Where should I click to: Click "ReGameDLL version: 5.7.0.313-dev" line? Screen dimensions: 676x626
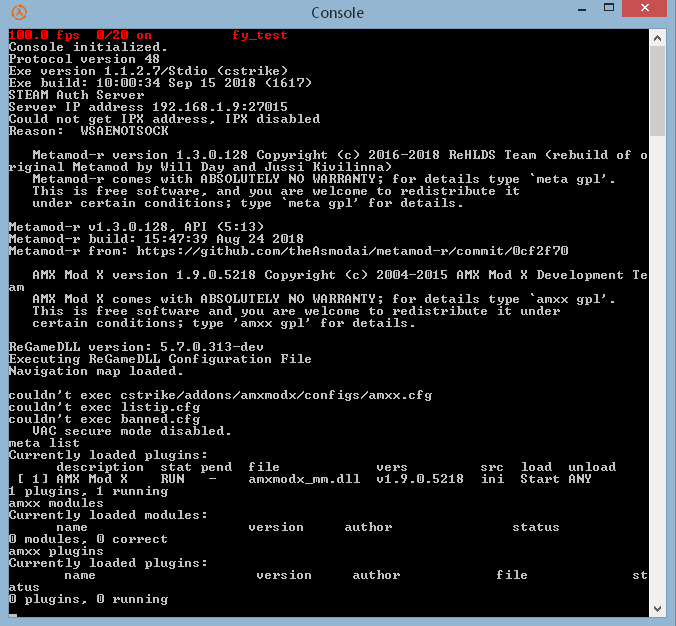tap(136, 347)
